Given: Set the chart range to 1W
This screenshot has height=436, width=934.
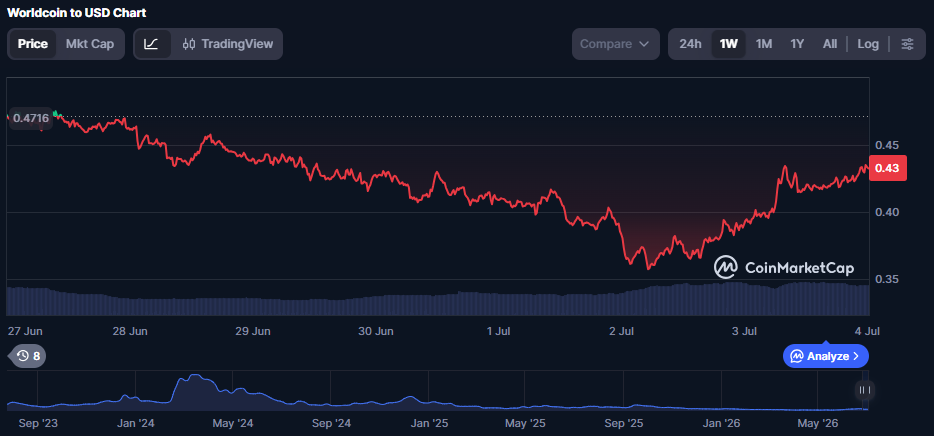Looking at the screenshot, I should click(728, 44).
